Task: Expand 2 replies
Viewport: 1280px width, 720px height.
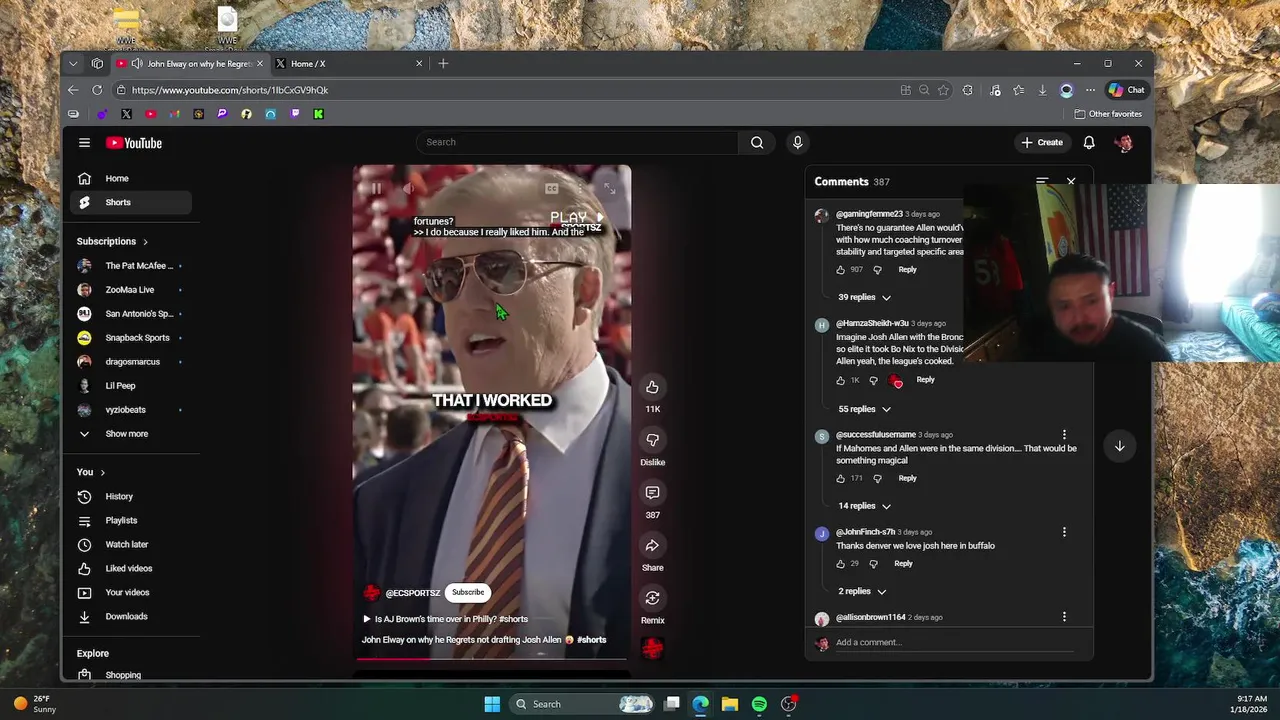Action: click(x=862, y=591)
